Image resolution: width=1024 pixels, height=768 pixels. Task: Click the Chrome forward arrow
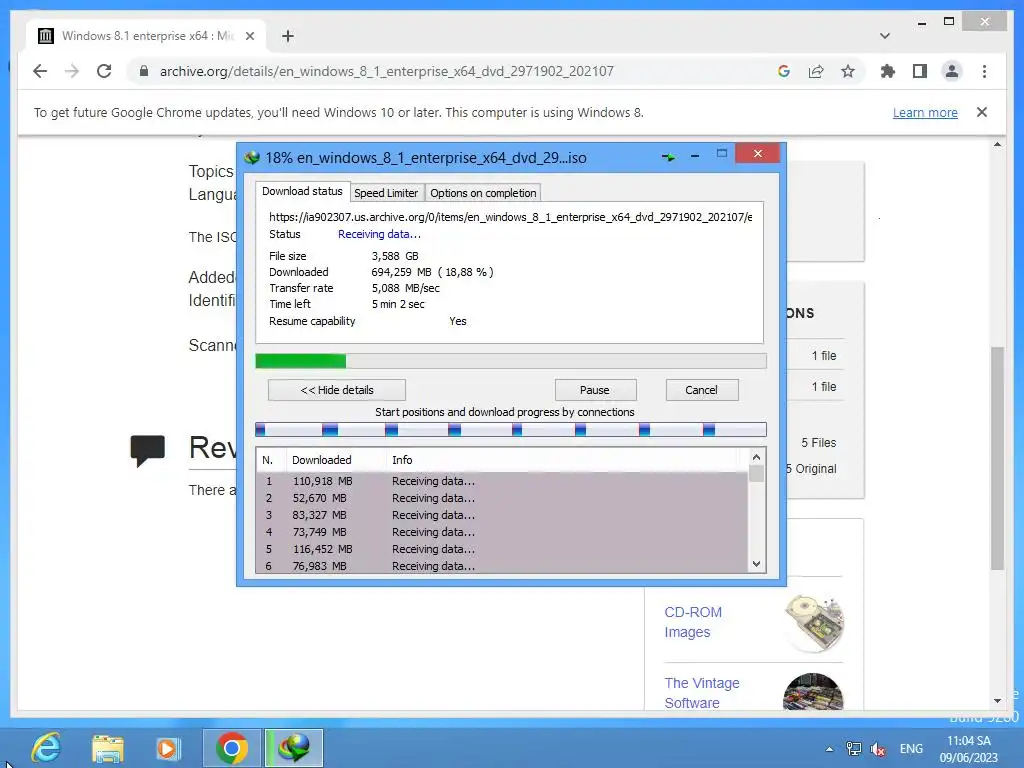click(72, 71)
